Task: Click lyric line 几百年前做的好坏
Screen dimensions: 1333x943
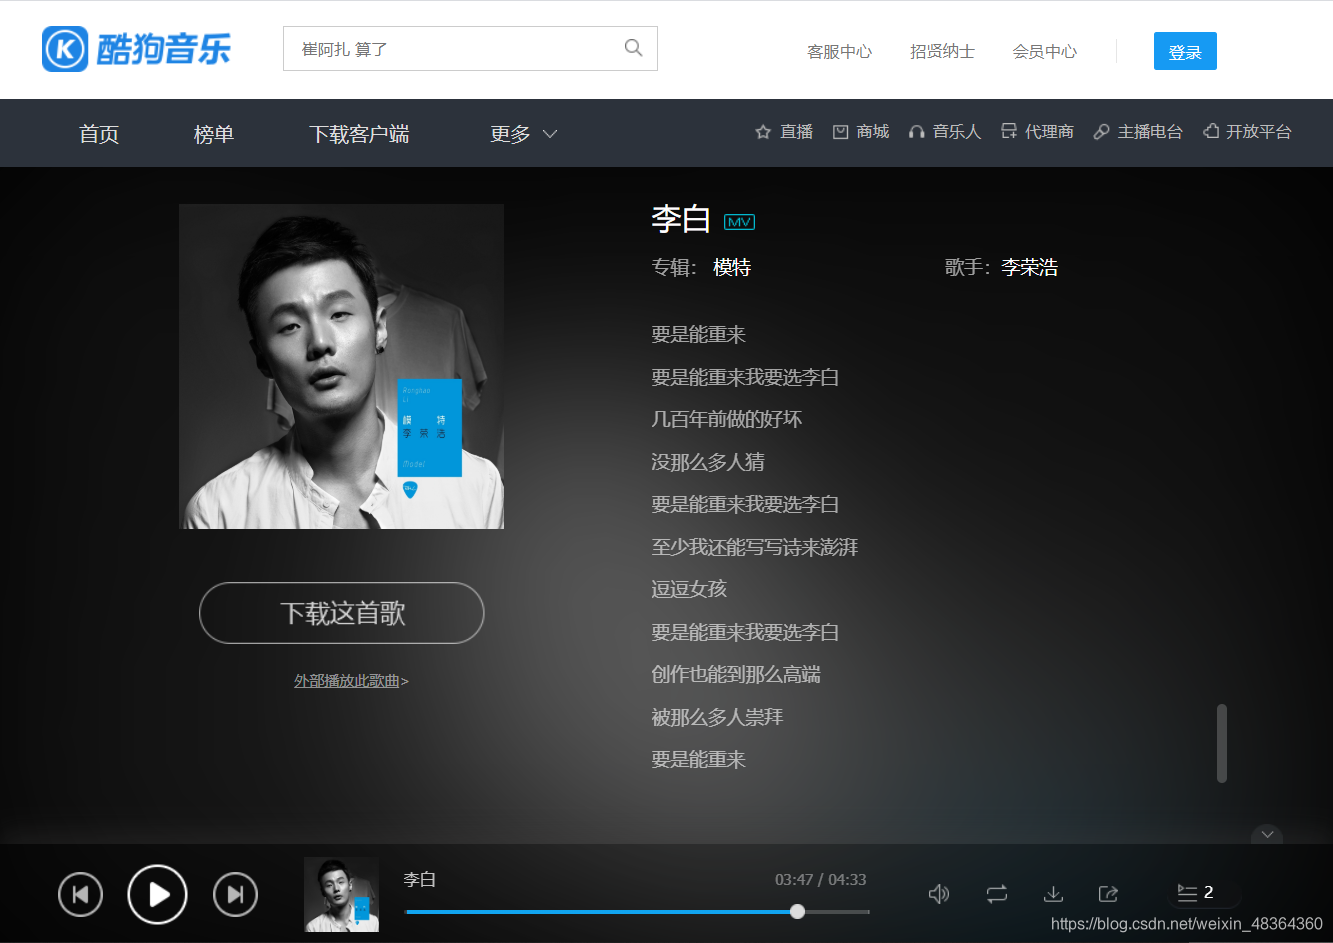Action: point(727,419)
